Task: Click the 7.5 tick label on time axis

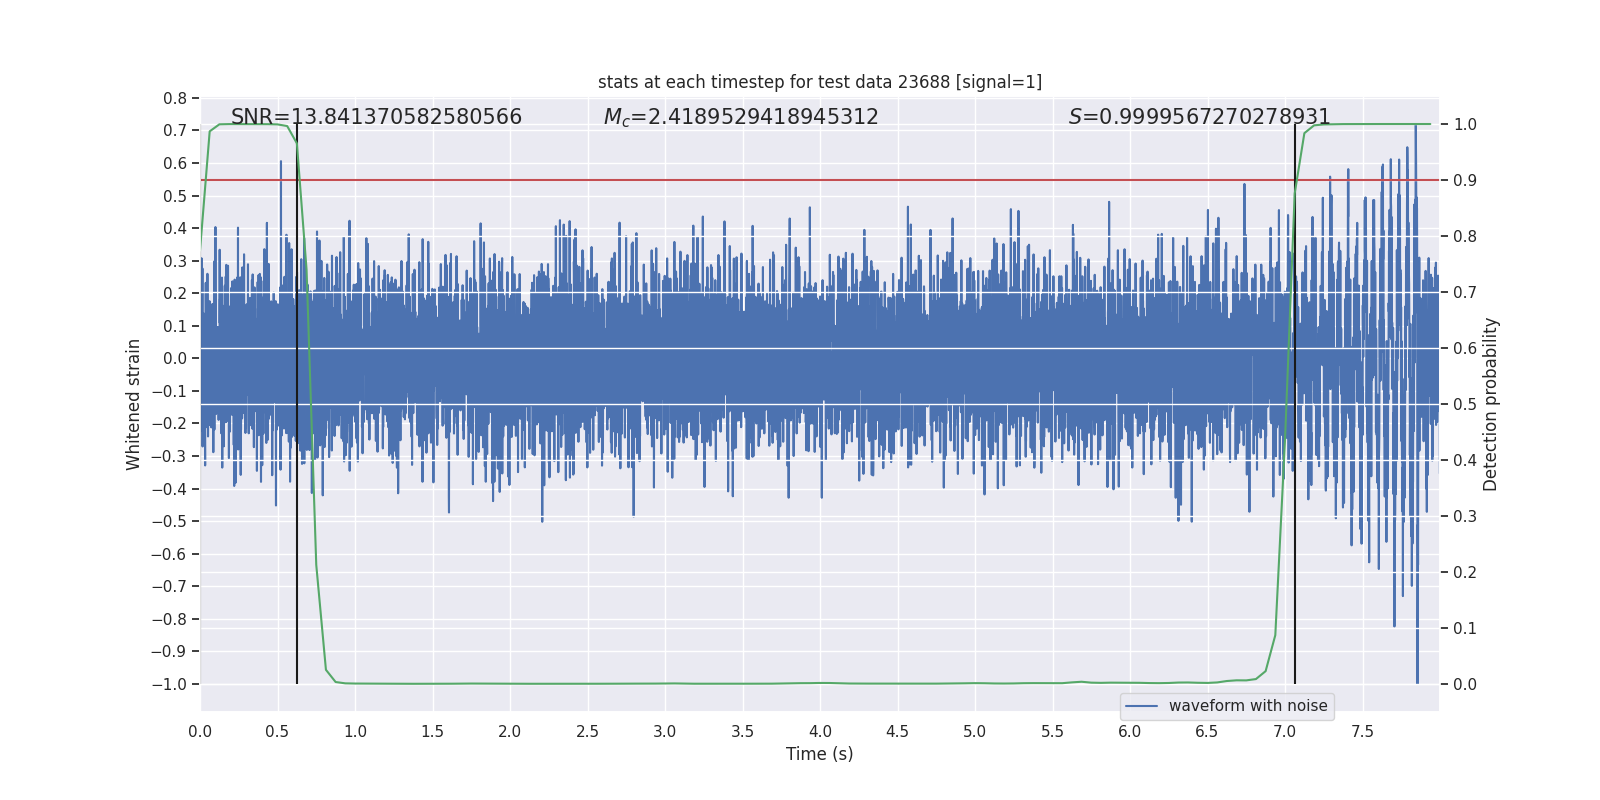Action: [x=1362, y=731]
